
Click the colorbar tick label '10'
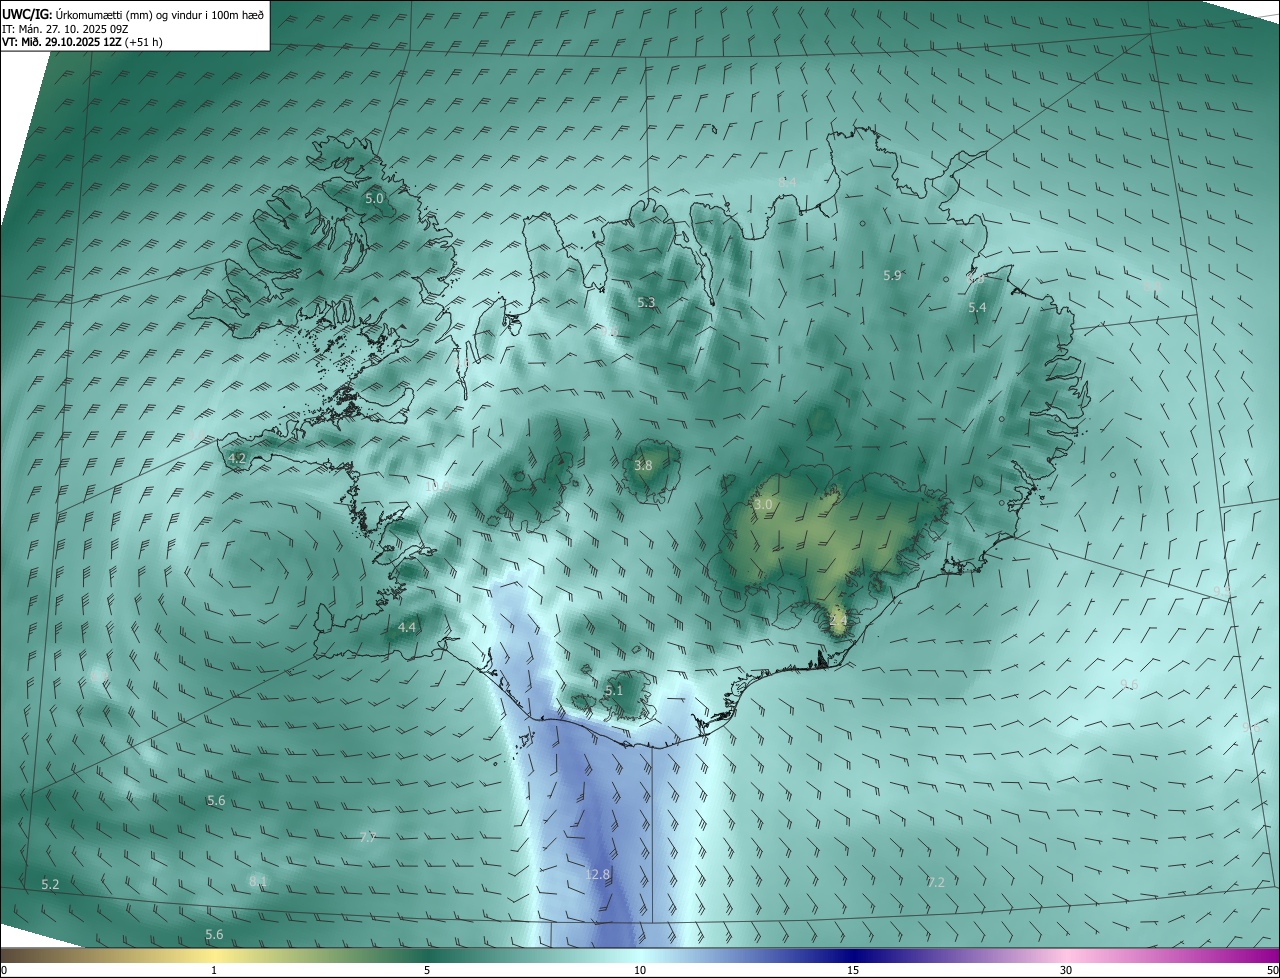[640, 970]
